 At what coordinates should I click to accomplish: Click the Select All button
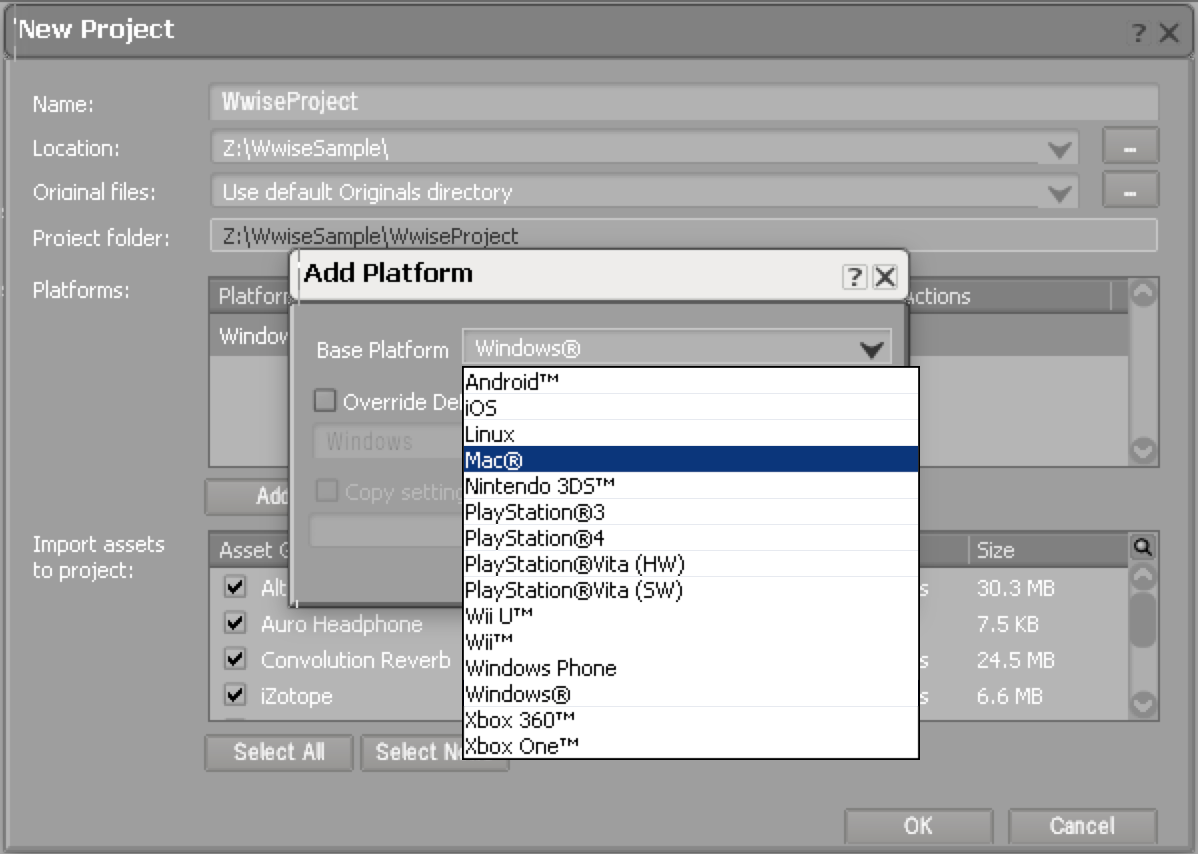279,752
